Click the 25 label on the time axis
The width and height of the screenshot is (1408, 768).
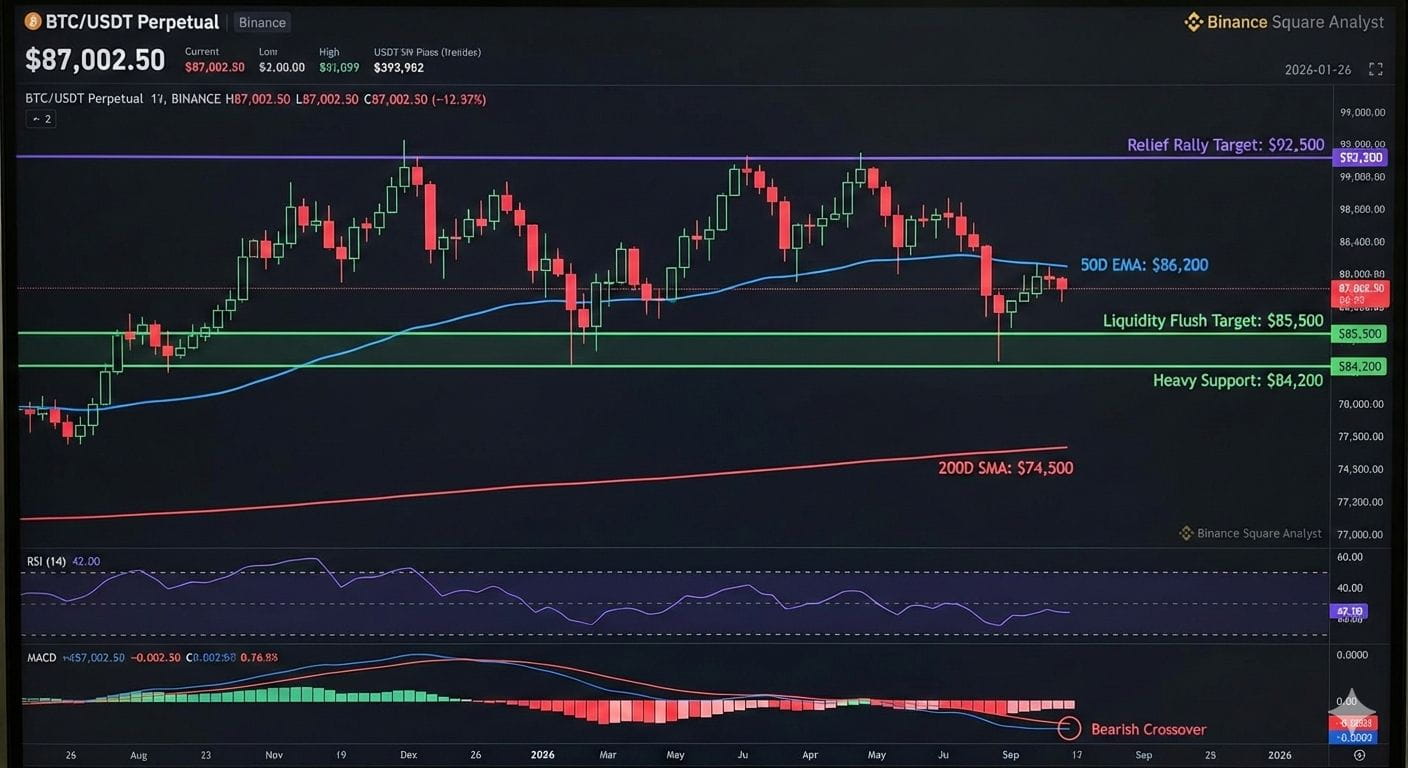click(x=1211, y=755)
